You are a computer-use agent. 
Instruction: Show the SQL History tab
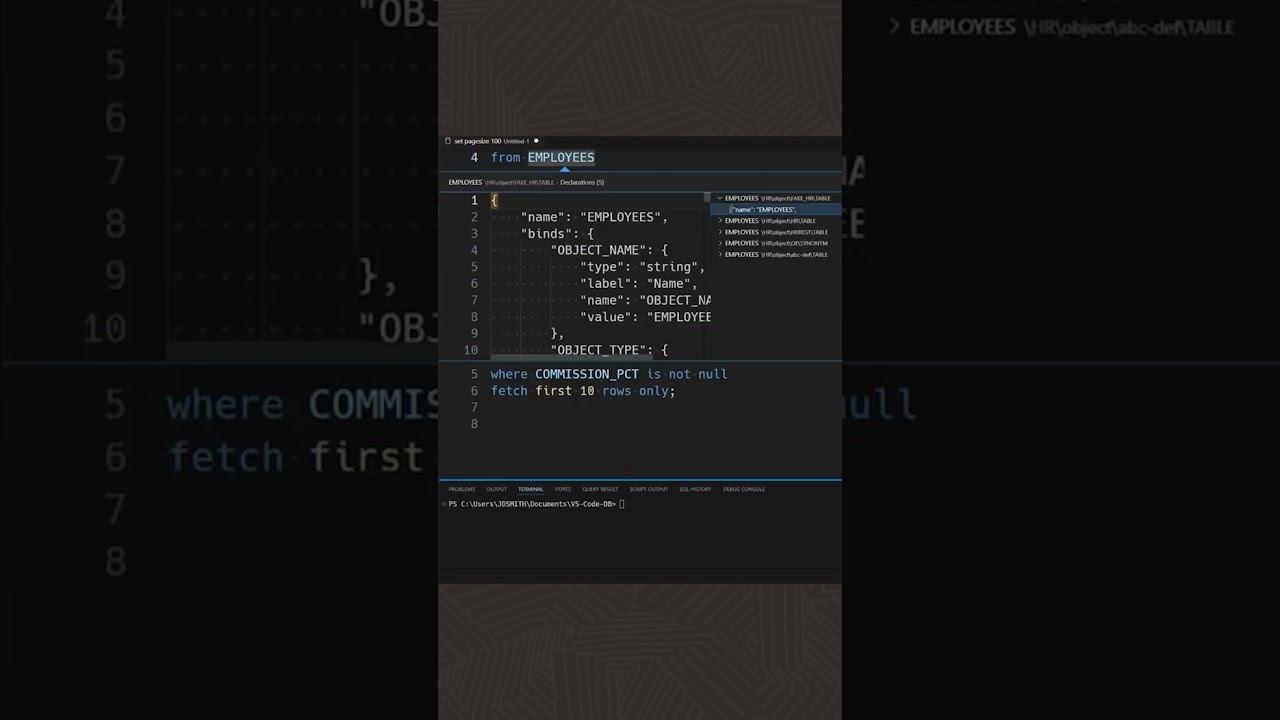(695, 489)
